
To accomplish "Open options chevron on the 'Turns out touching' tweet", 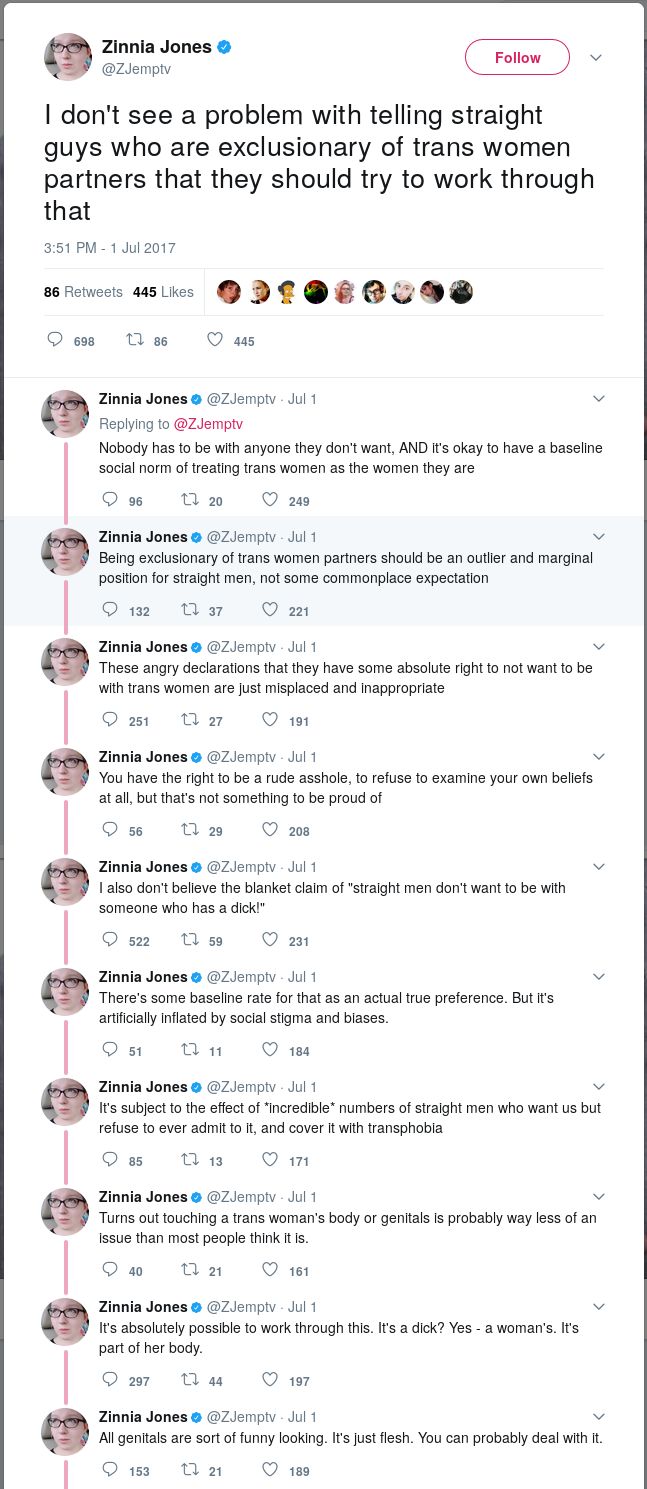I will click(599, 1197).
